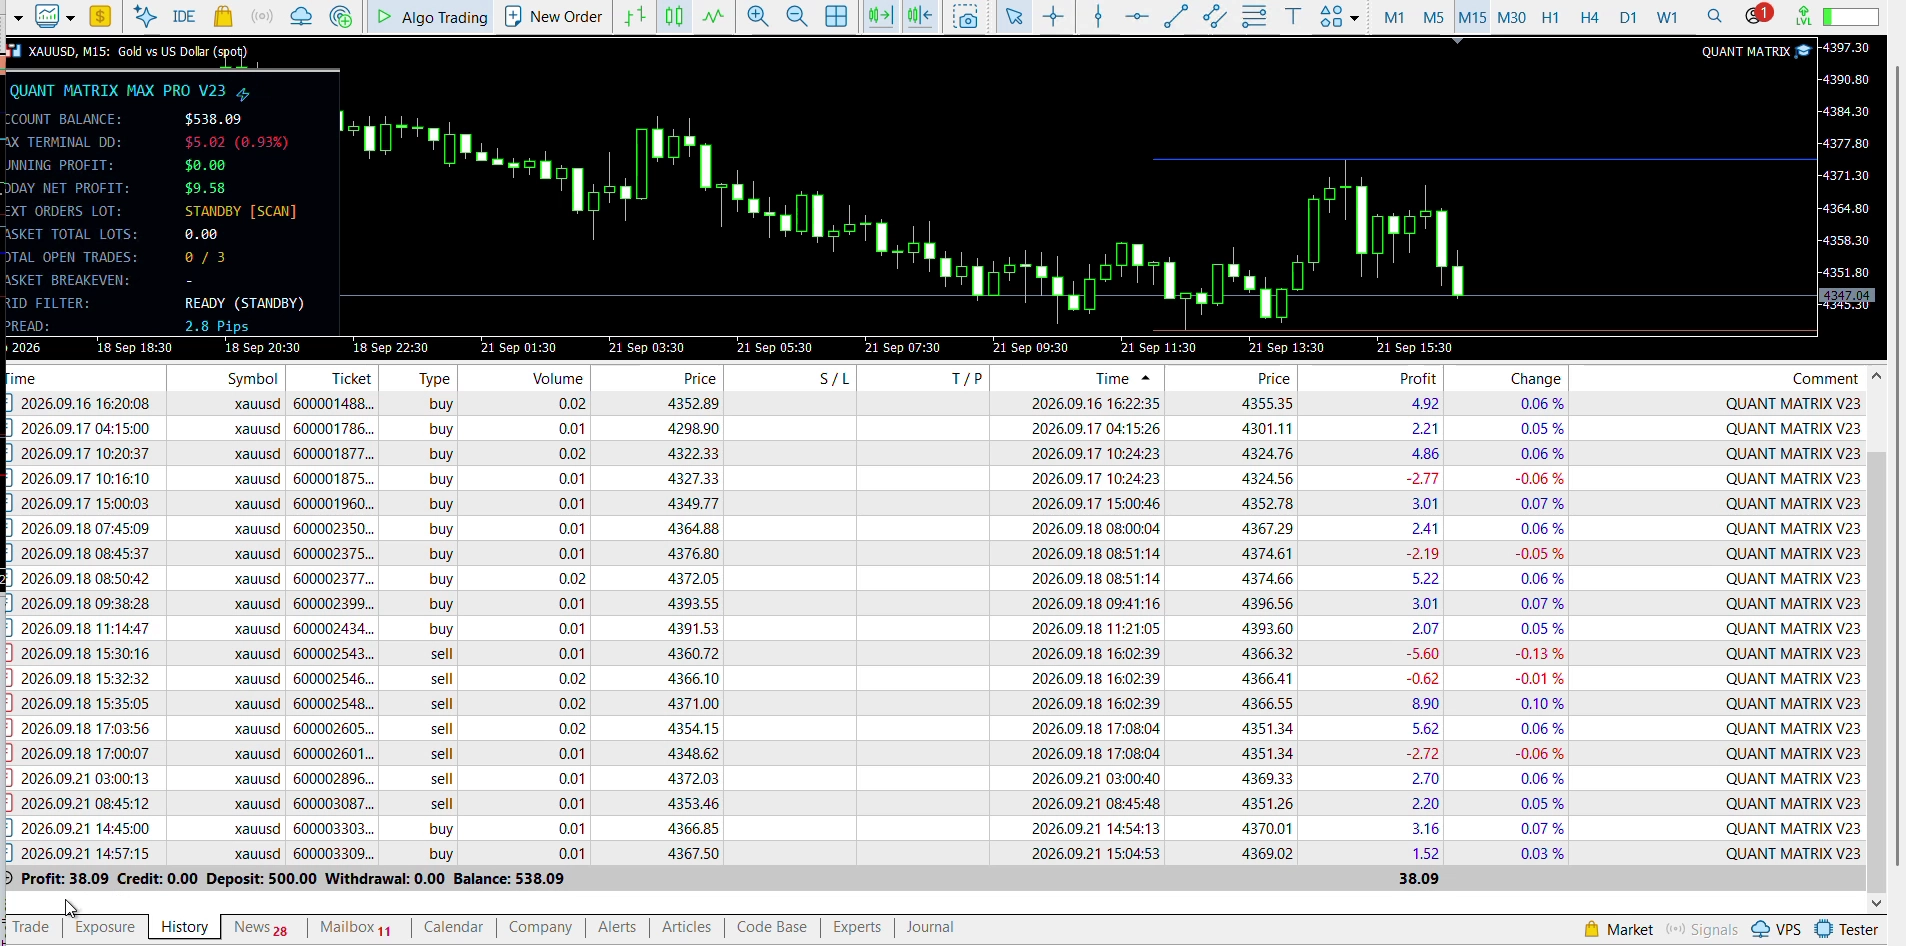This screenshot has height=946, width=1906.
Task: Click the Signals broadcast icon
Action: 262,16
